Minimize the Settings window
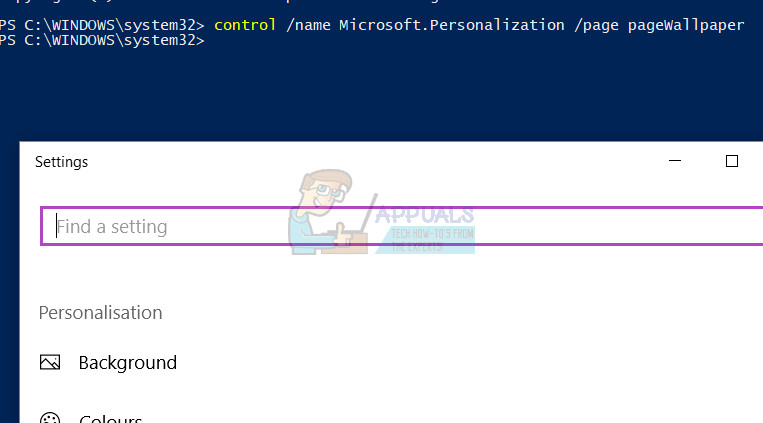The height and width of the screenshot is (423, 763). point(679,161)
